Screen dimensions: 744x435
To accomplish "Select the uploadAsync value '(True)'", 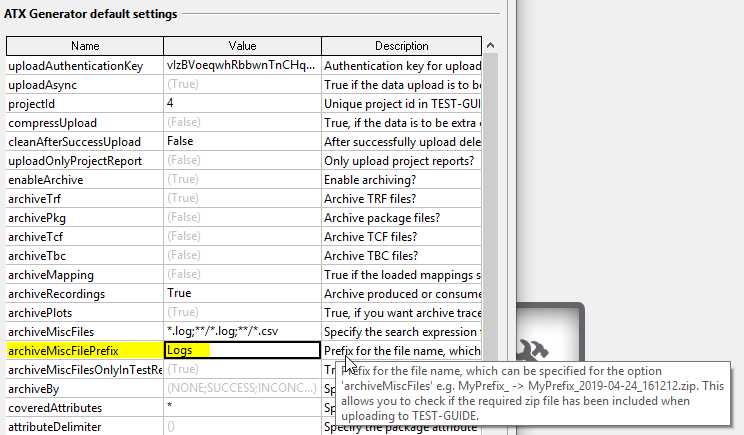I will point(242,84).
